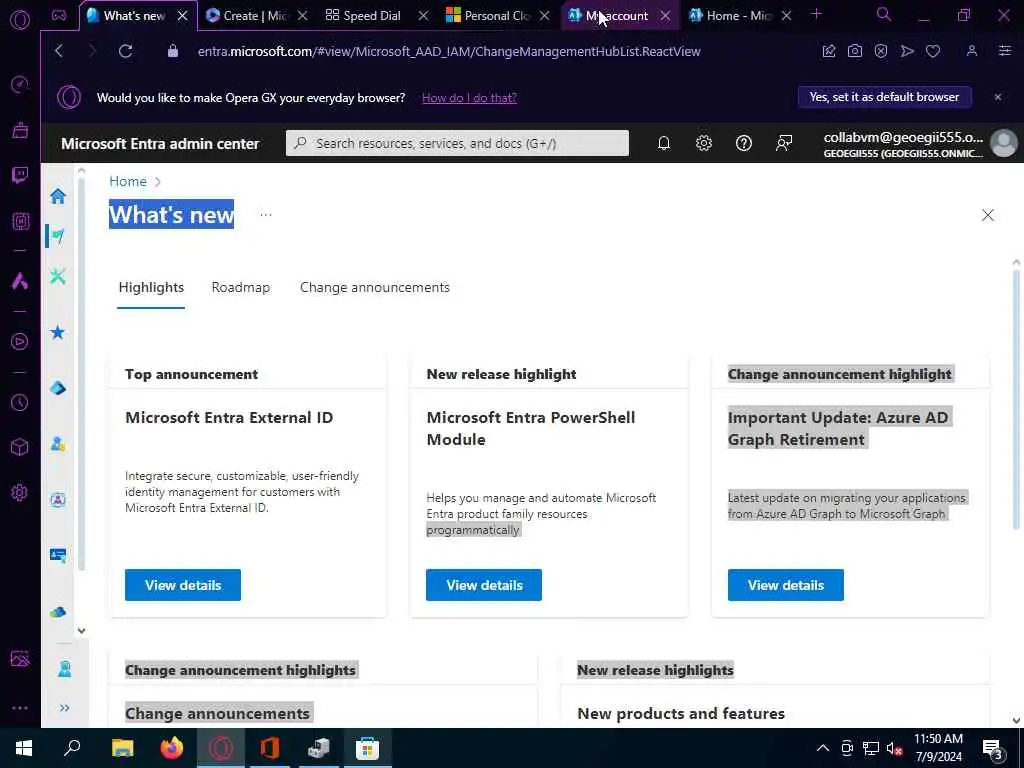Screen dimensions: 1024x768
Task: View details for Entra PowerShell Module
Action: [x=484, y=585]
